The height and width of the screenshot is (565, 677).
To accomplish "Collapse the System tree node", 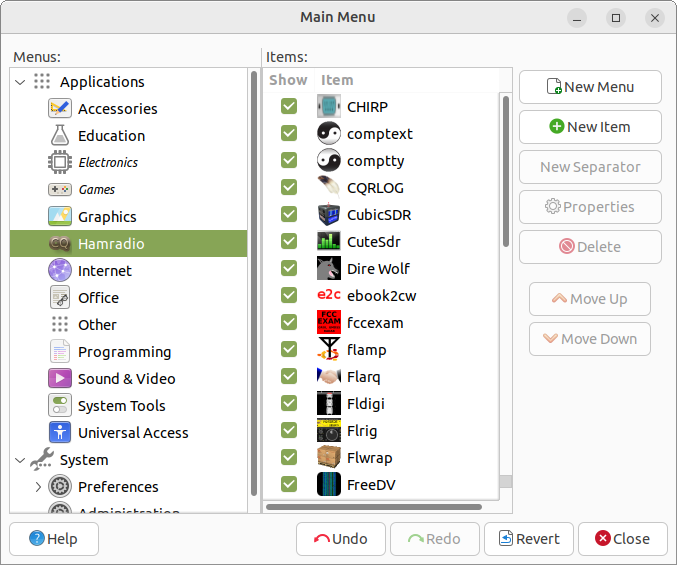I will (20, 460).
